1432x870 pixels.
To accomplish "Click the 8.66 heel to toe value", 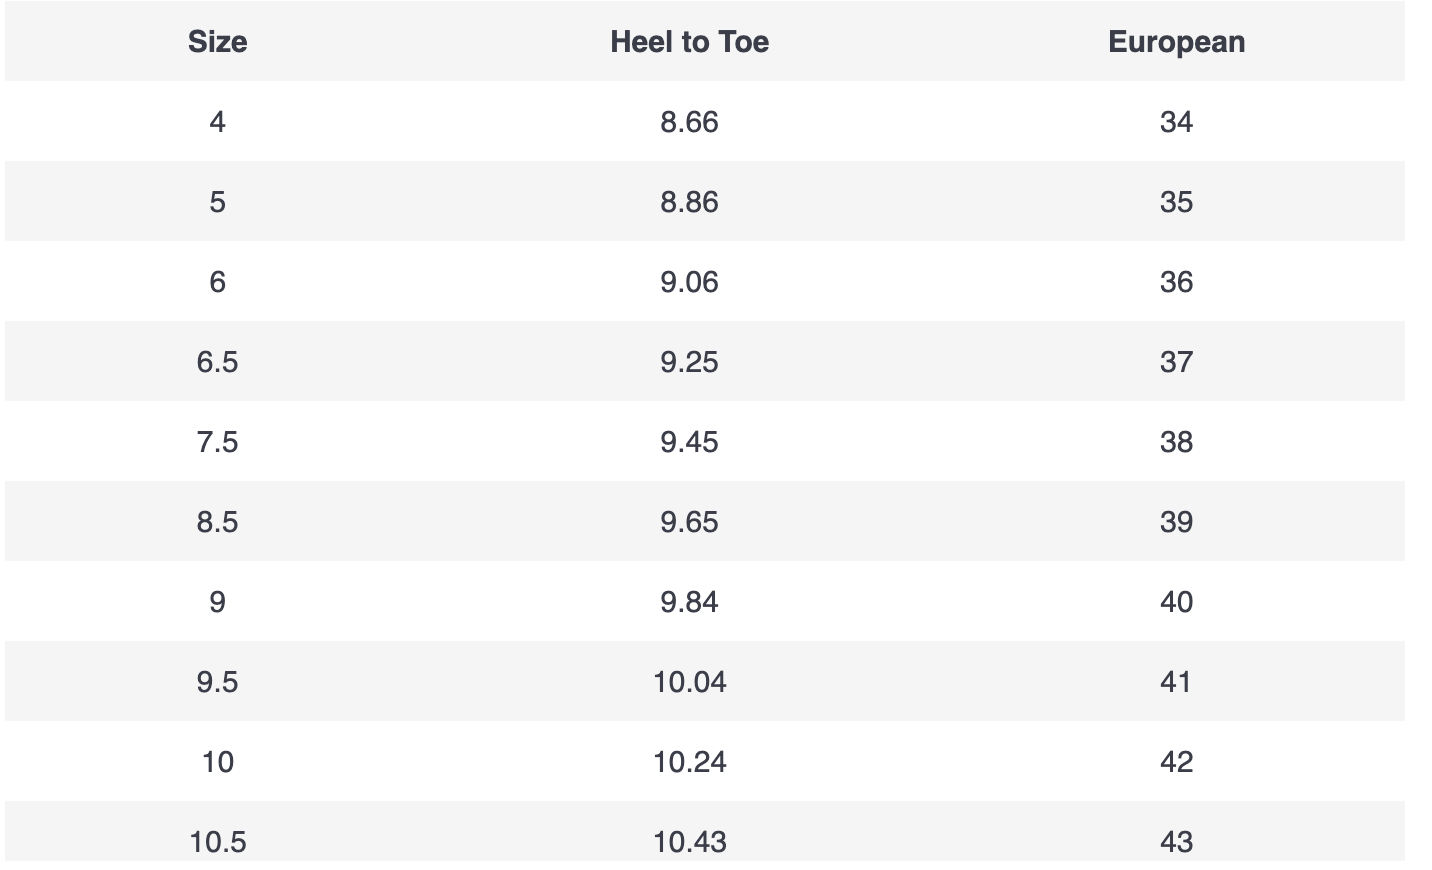I will coord(689,122).
